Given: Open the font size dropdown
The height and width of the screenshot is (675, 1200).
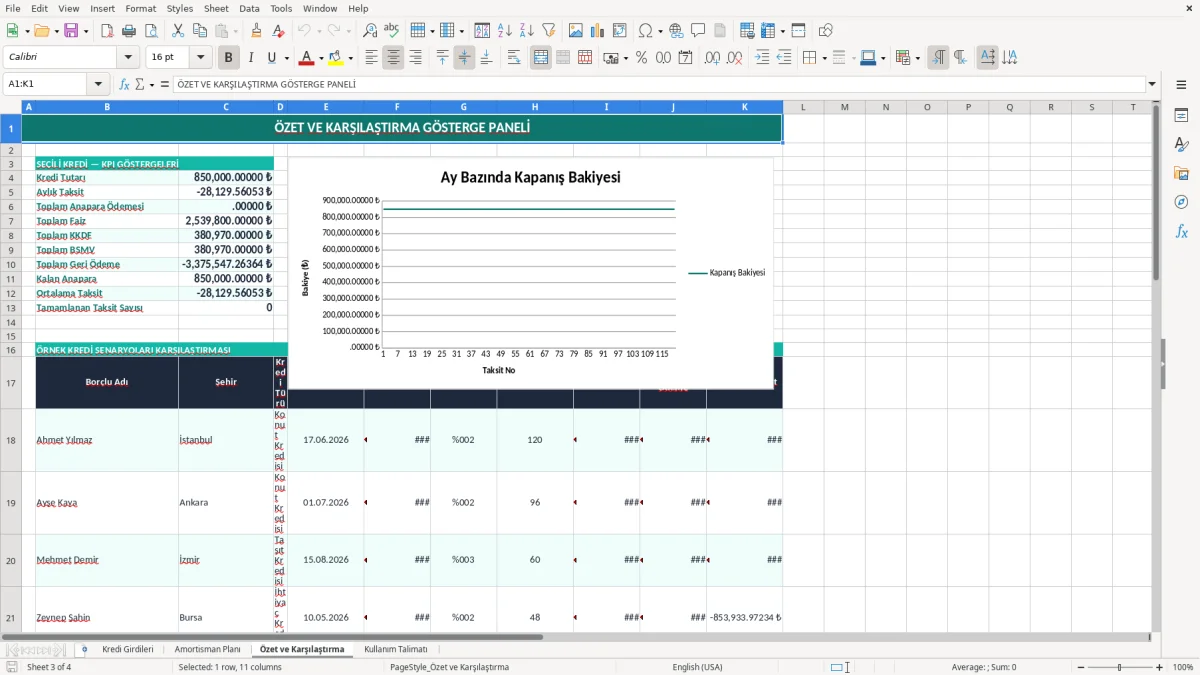Looking at the screenshot, I should pos(201,58).
